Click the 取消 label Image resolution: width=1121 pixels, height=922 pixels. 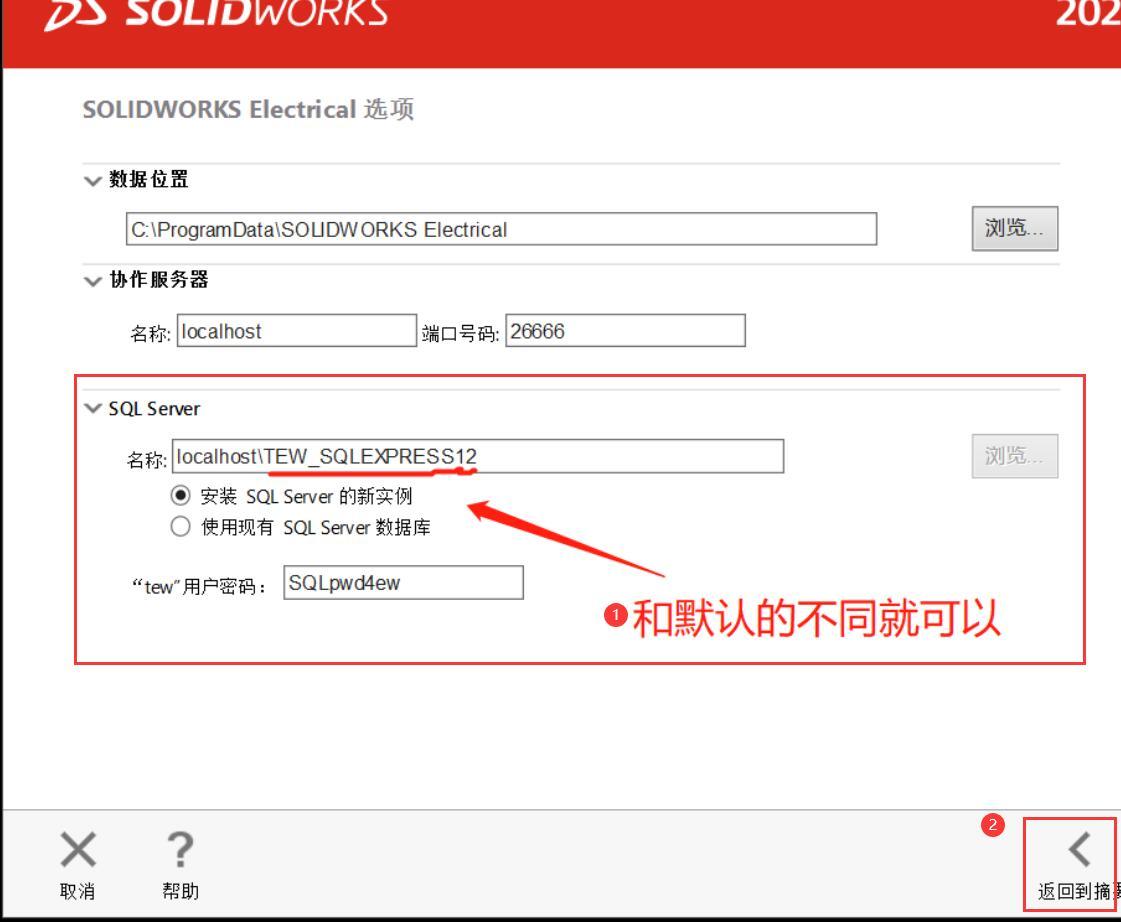pyautogui.click(x=77, y=891)
